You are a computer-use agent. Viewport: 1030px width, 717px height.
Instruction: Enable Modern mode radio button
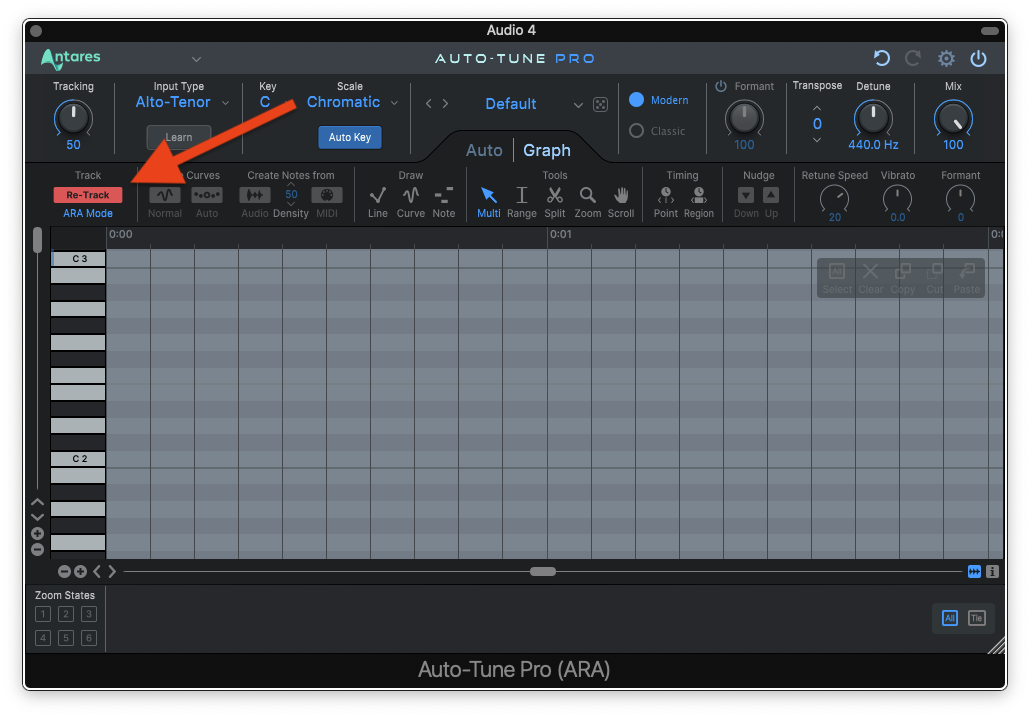(x=637, y=100)
